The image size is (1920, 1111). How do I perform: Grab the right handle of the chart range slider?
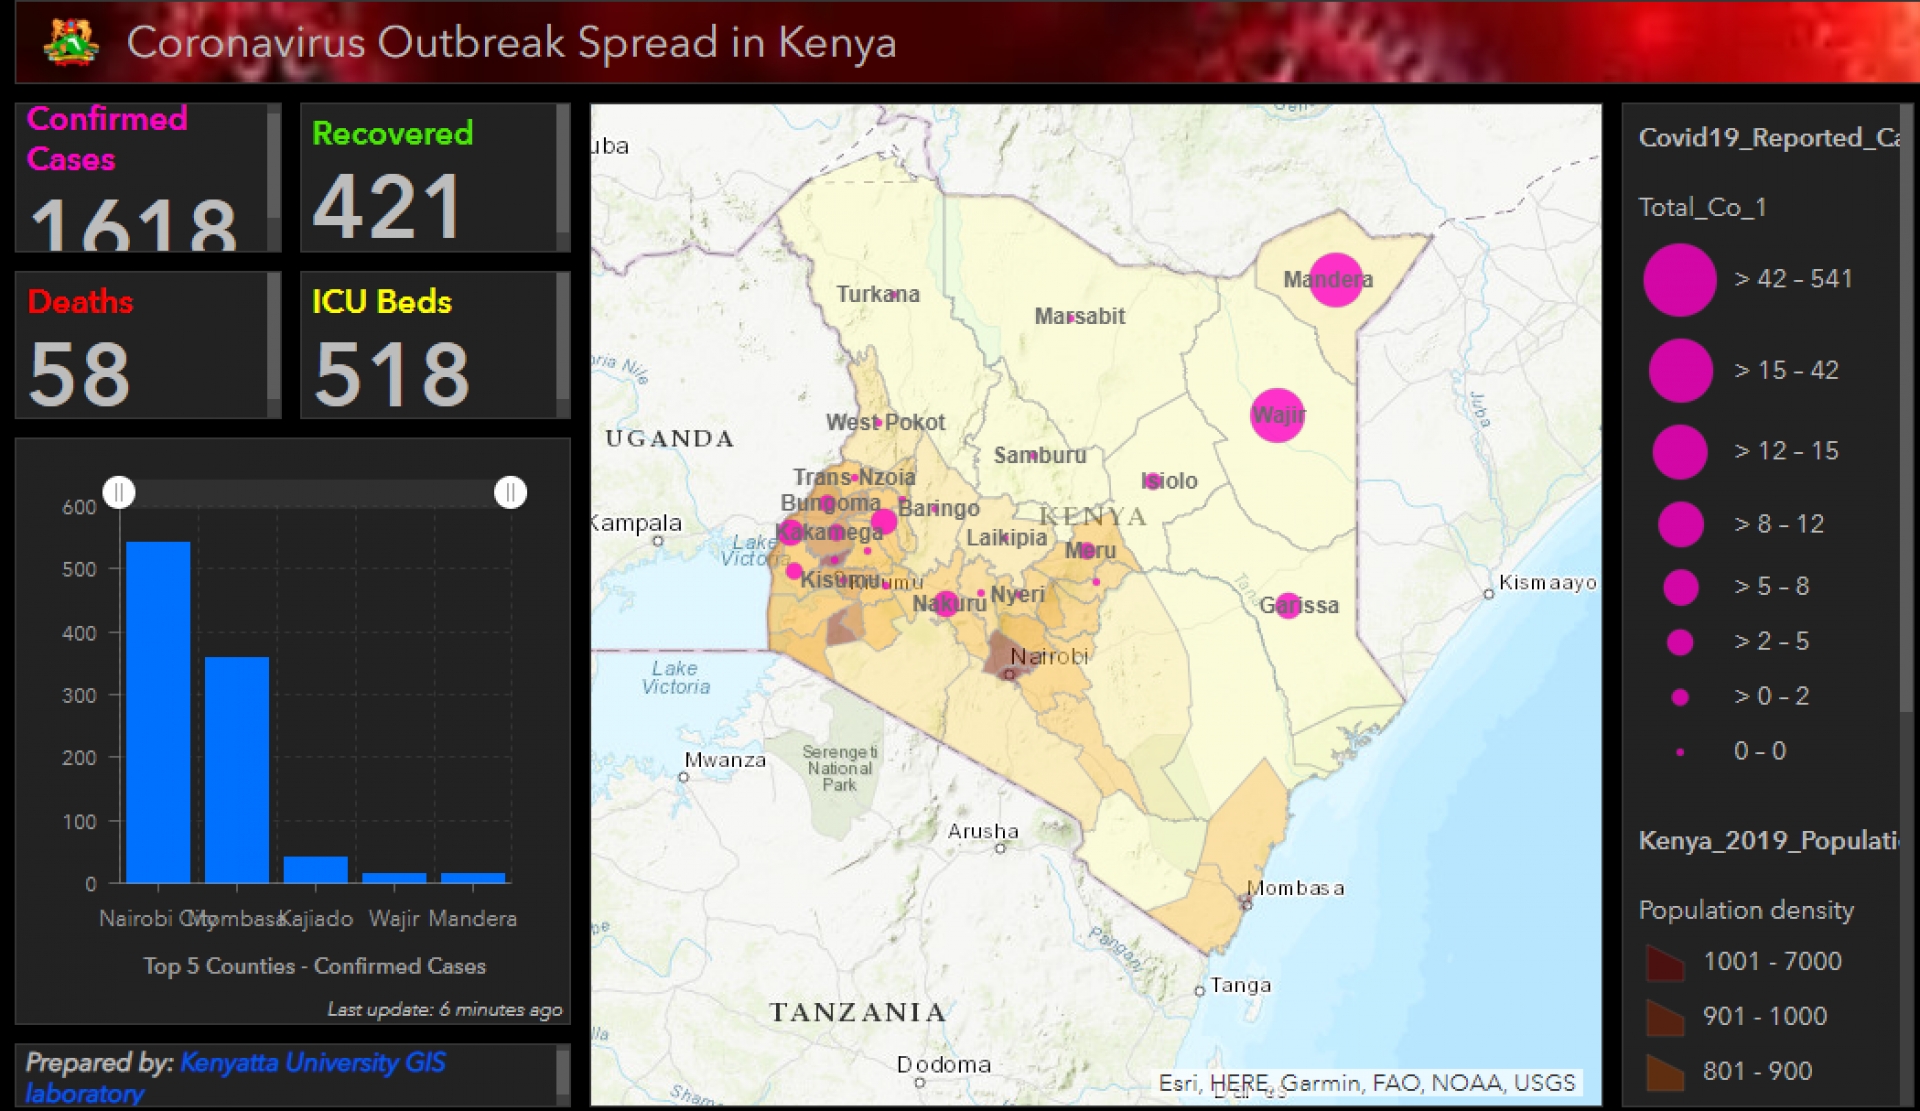(x=510, y=492)
